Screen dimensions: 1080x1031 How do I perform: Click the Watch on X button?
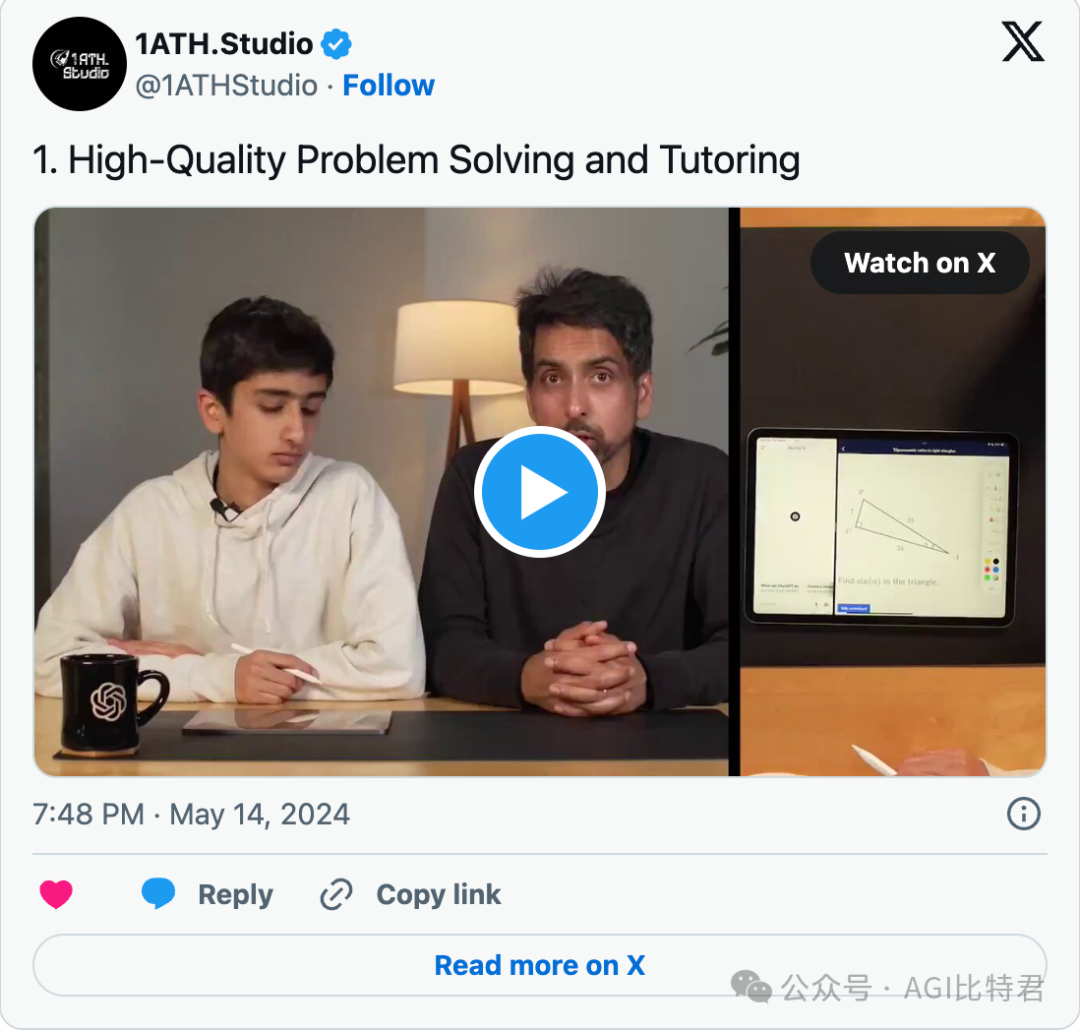click(x=920, y=262)
